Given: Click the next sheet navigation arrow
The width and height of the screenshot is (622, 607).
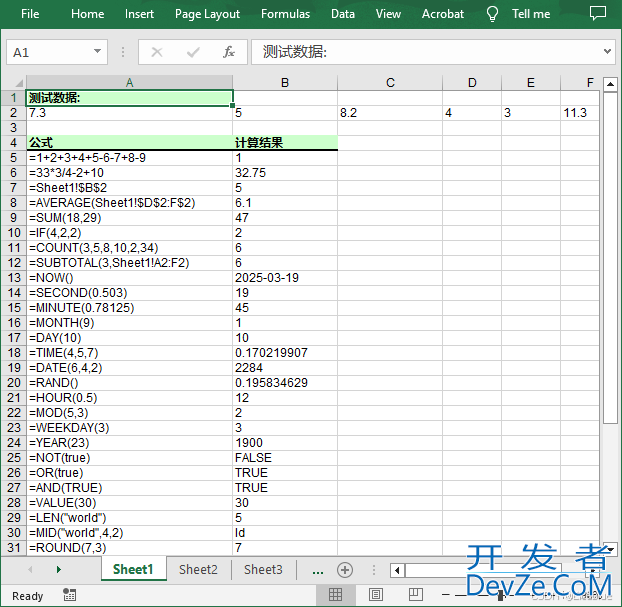Looking at the screenshot, I should pos(59,570).
